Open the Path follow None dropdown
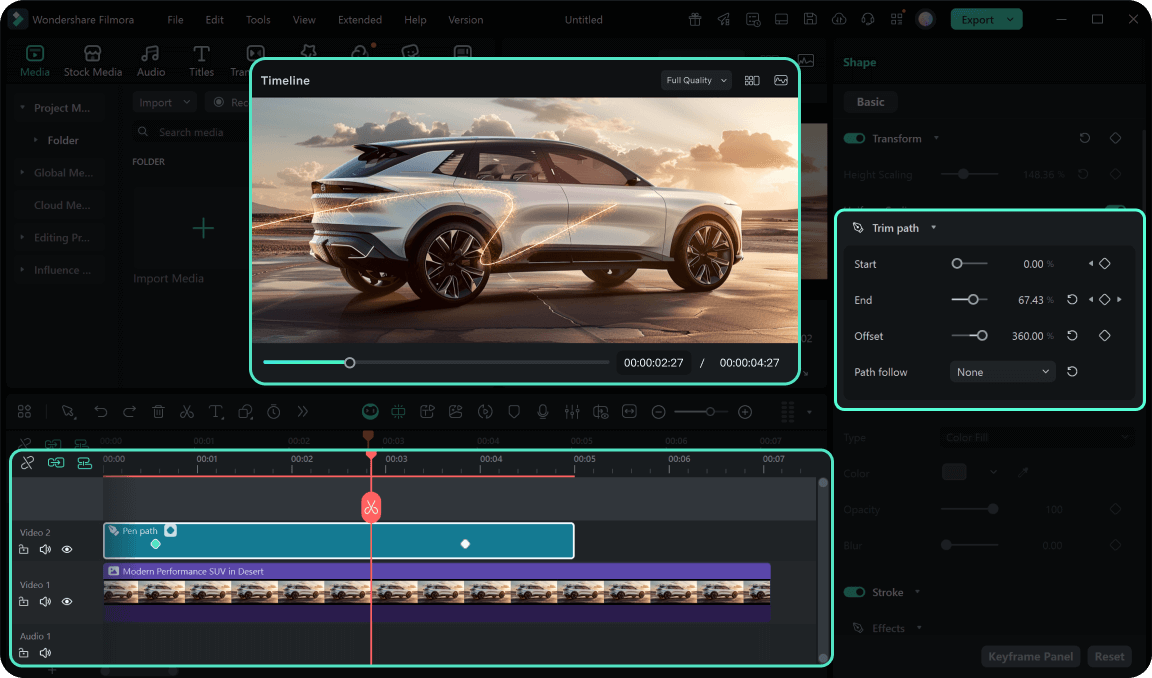The image size is (1152, 678). pos(1002,372)
